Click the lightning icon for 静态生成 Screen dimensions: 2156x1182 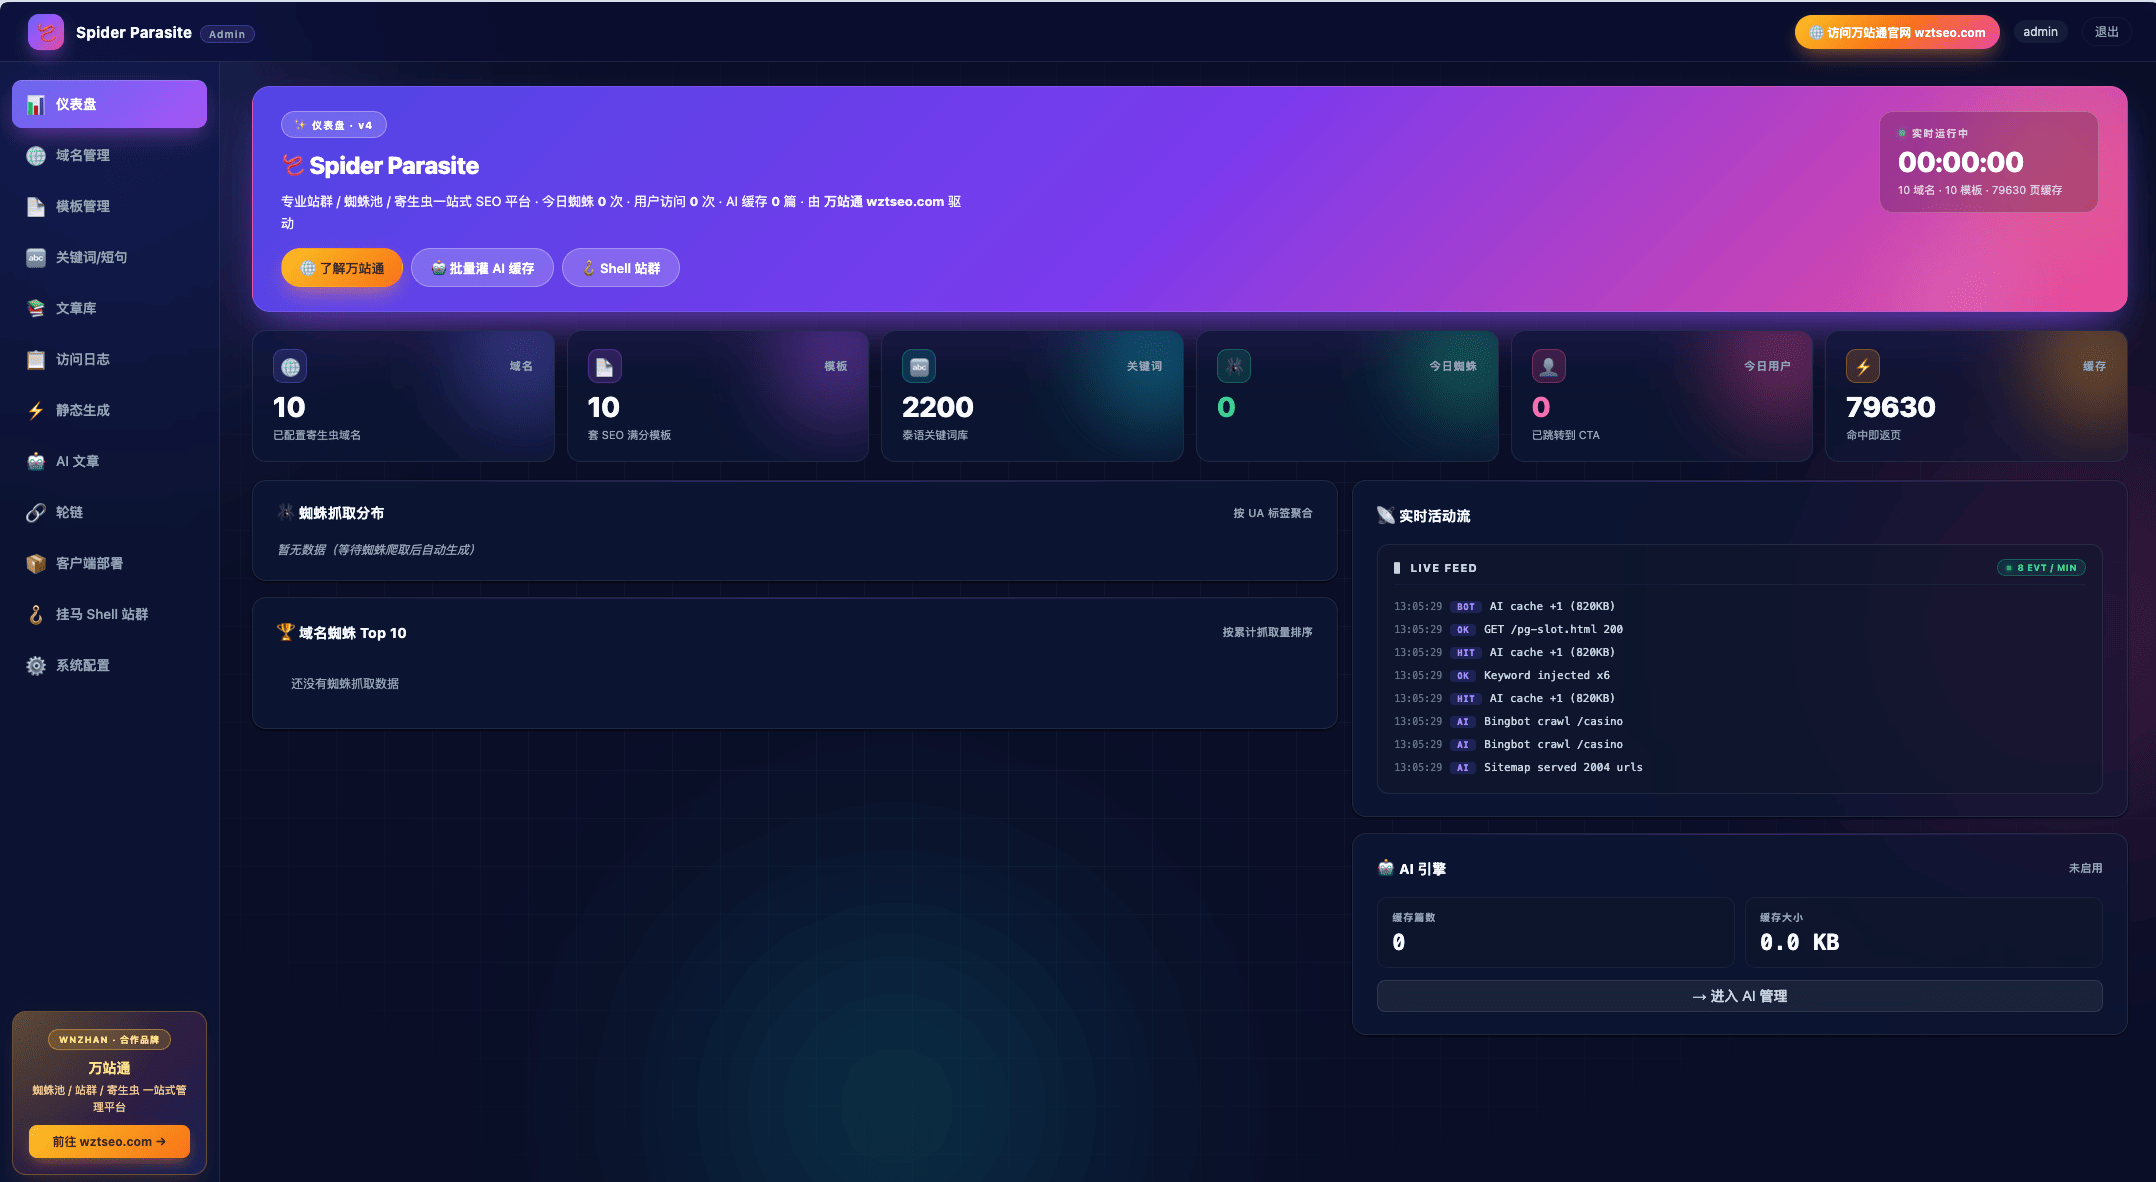pos(36,411)
